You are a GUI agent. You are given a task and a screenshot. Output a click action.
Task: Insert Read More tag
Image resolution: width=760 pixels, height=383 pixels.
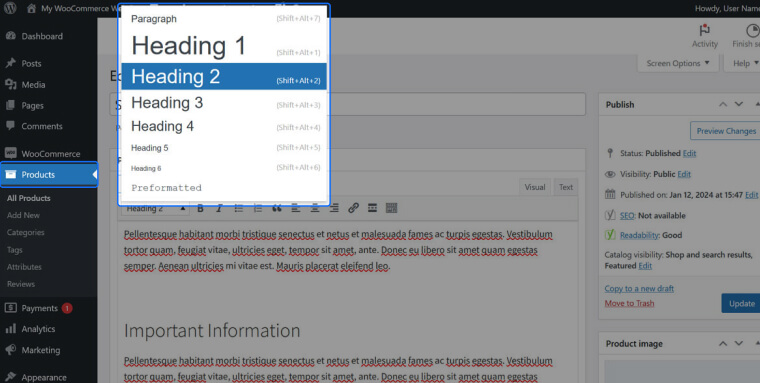372,208
